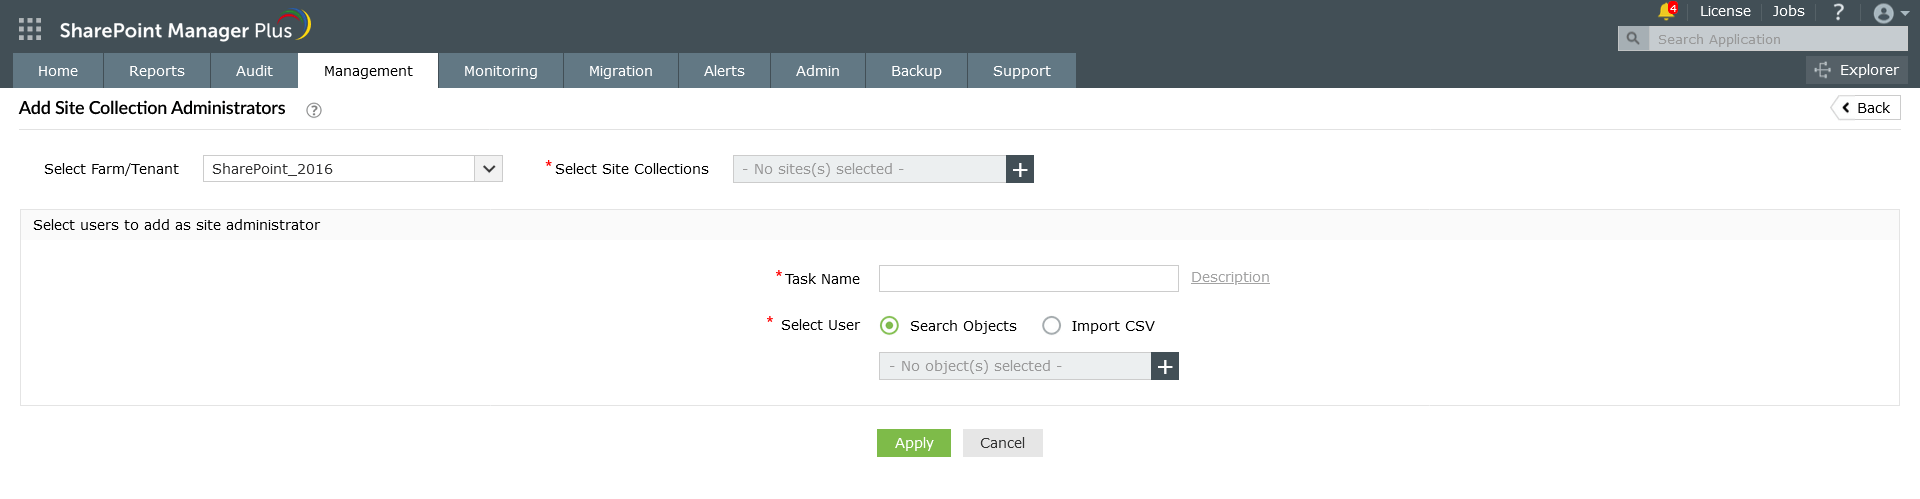Expand the Select Farm/Tenant dropdown

[489, 169]
